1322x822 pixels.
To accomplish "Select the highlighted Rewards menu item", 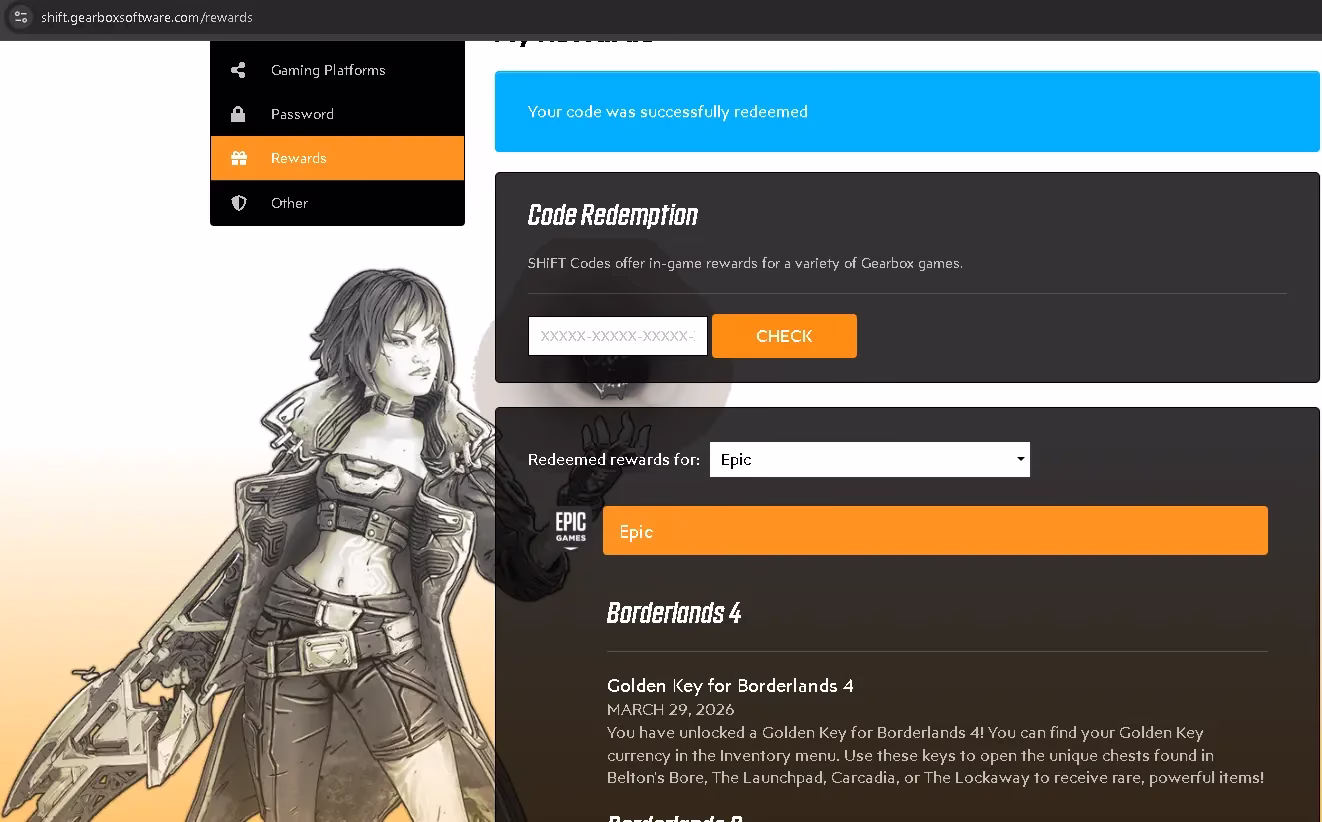I will tap(298, 158).
